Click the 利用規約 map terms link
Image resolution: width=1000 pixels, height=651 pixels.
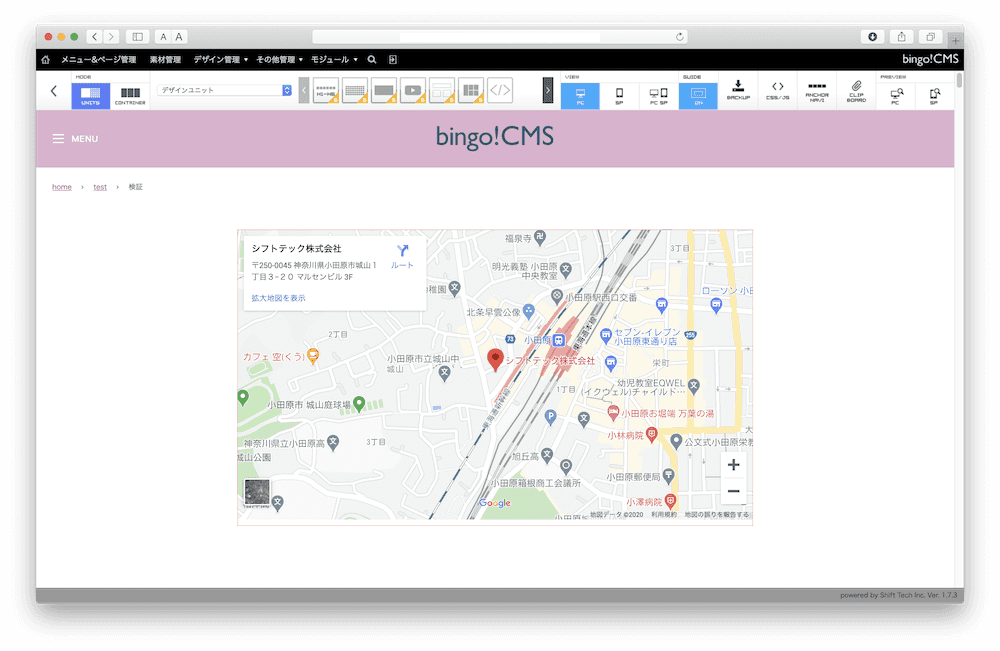click(664, 515)
